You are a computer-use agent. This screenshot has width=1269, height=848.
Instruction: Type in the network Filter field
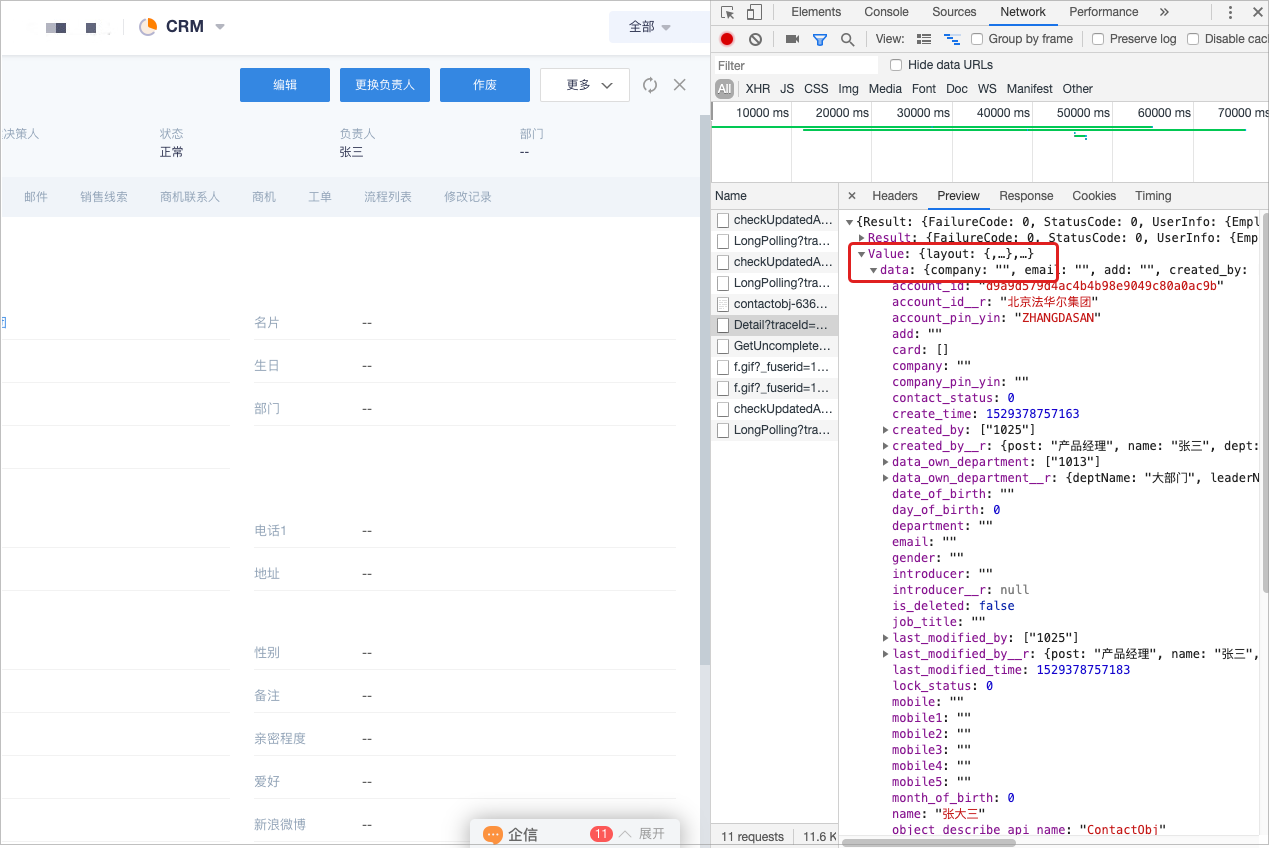coord(795,65)
